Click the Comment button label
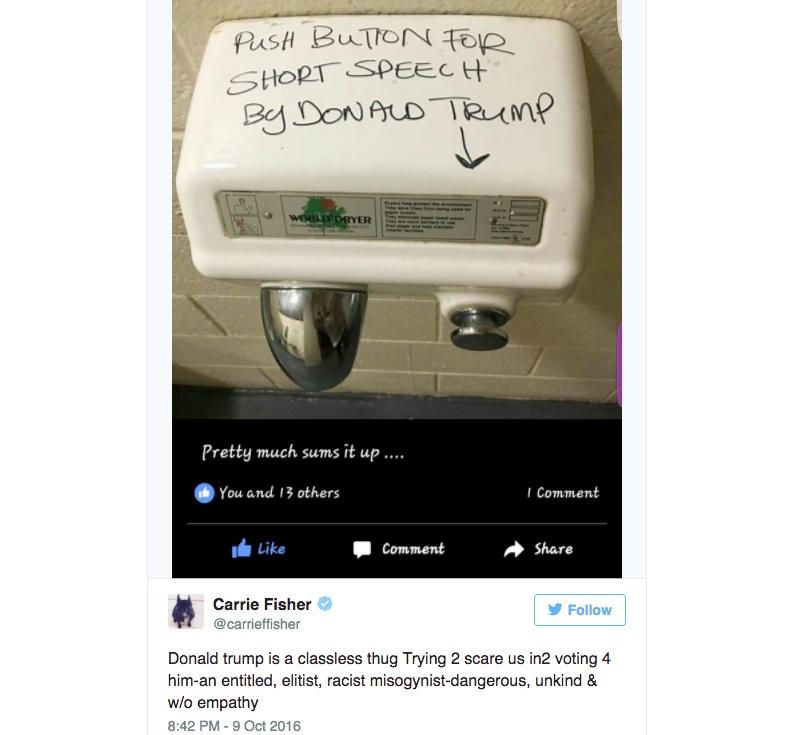The height and width of the screenshot is (735, 799). 413,549
